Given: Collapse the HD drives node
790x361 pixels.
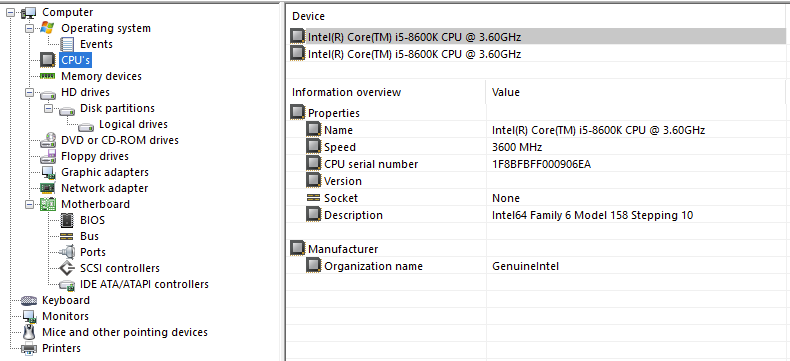Looking at the screenshot, I should tap(30, 93).
